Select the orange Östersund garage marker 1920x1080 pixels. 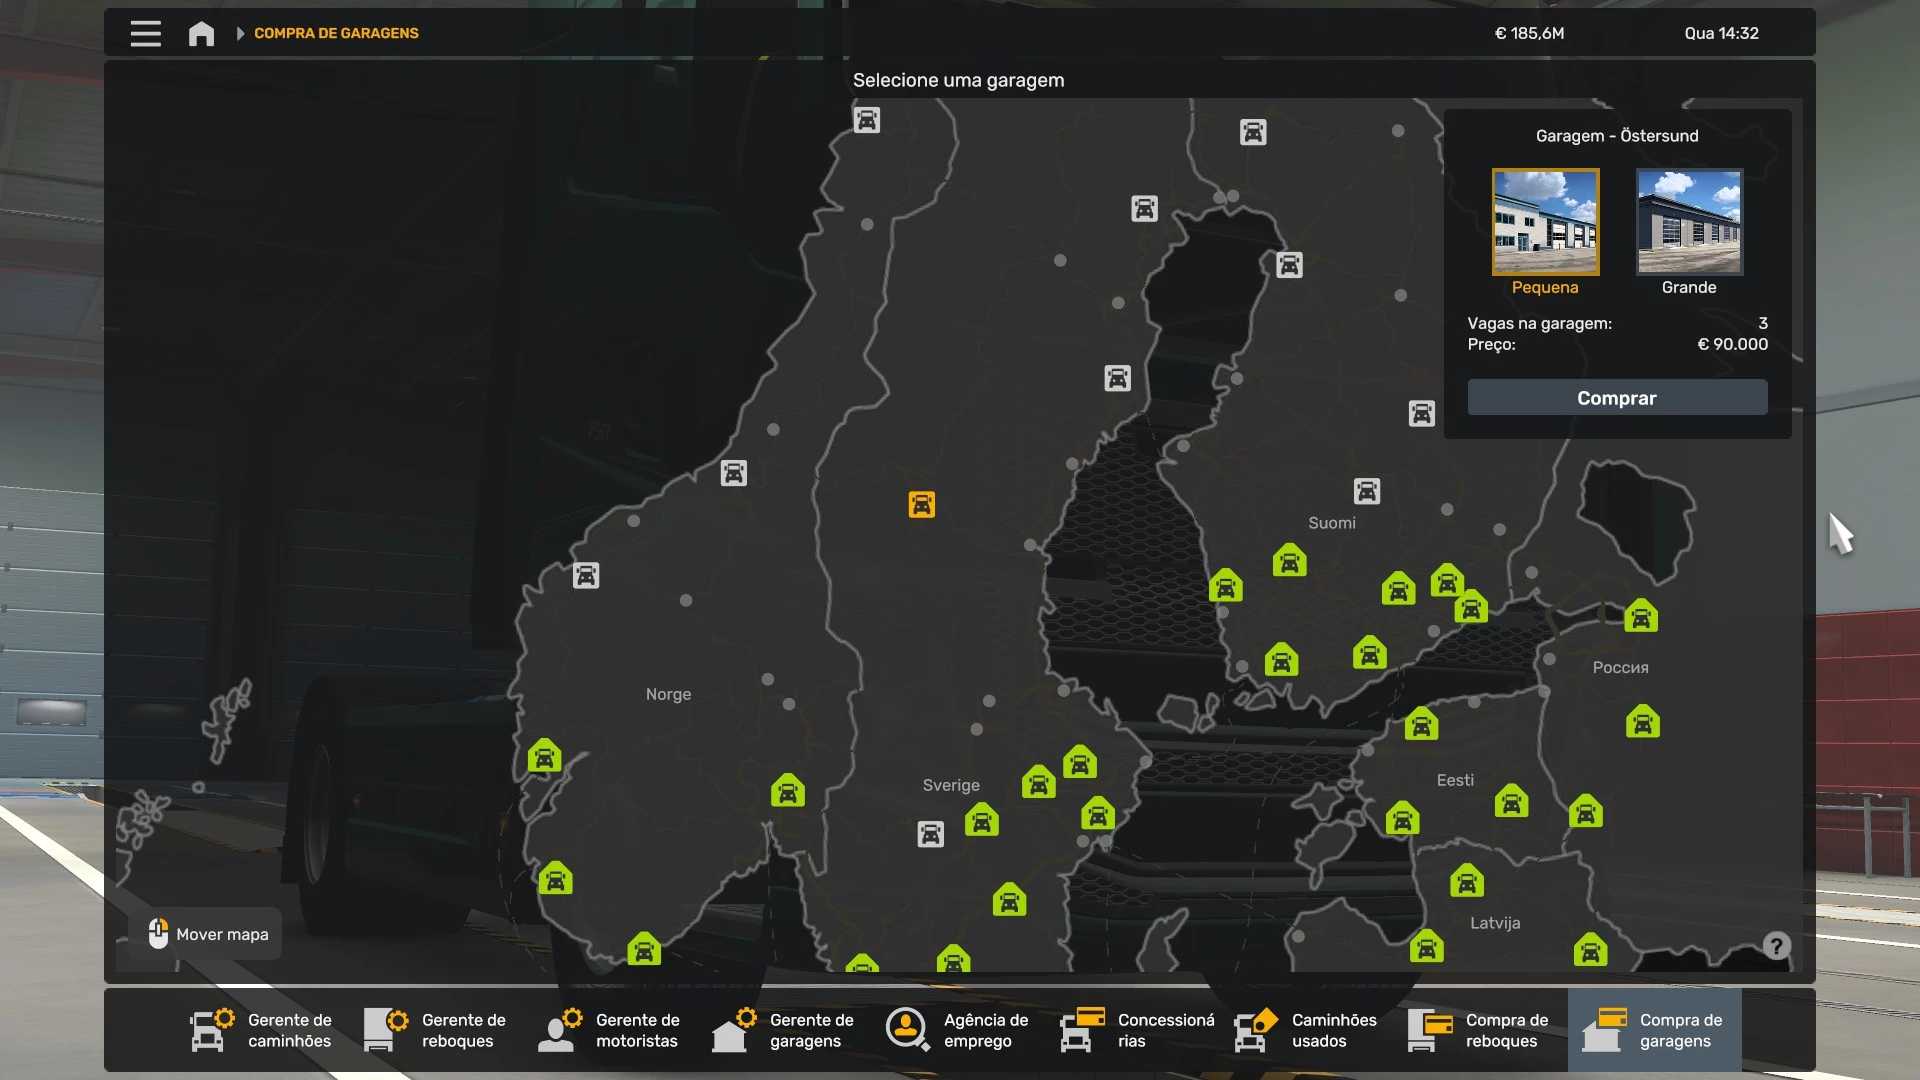(x=921, y=504)
